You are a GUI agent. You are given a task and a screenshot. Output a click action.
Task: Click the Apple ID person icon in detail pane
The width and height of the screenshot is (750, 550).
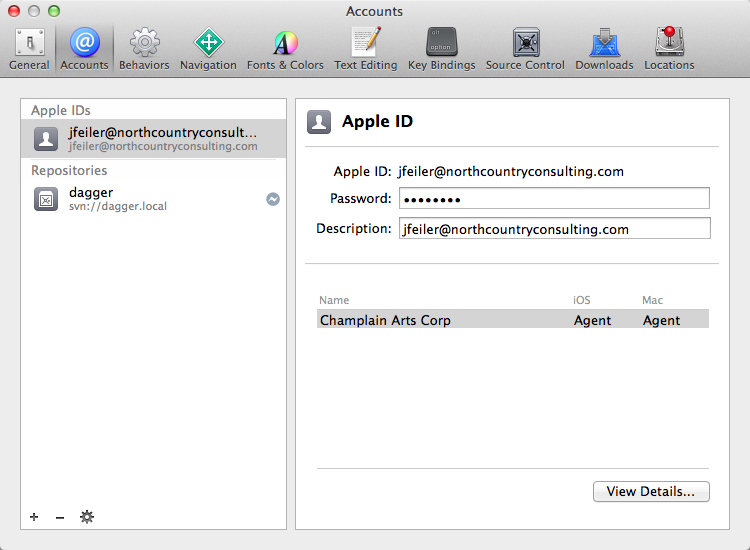319,122
